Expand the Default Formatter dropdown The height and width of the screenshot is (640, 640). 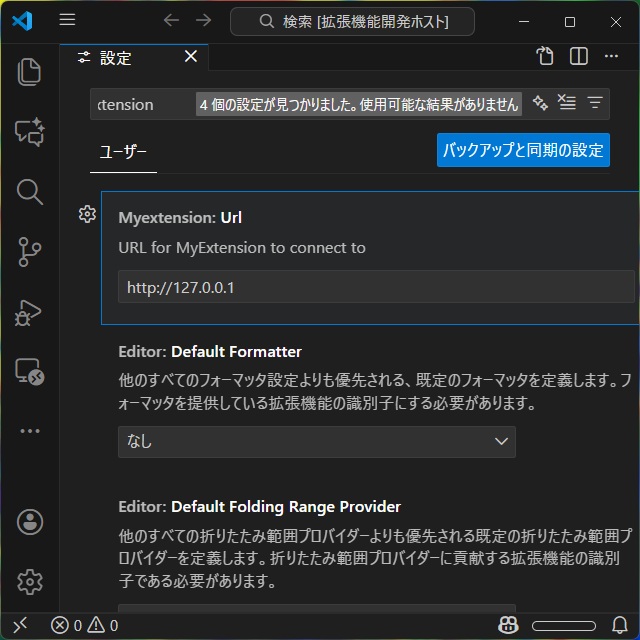pos(316,441)
